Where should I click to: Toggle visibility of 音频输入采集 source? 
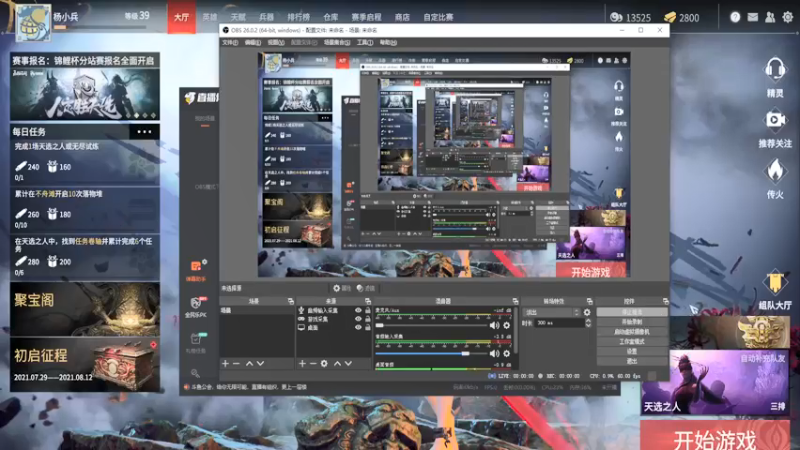(x=358, y=310)
